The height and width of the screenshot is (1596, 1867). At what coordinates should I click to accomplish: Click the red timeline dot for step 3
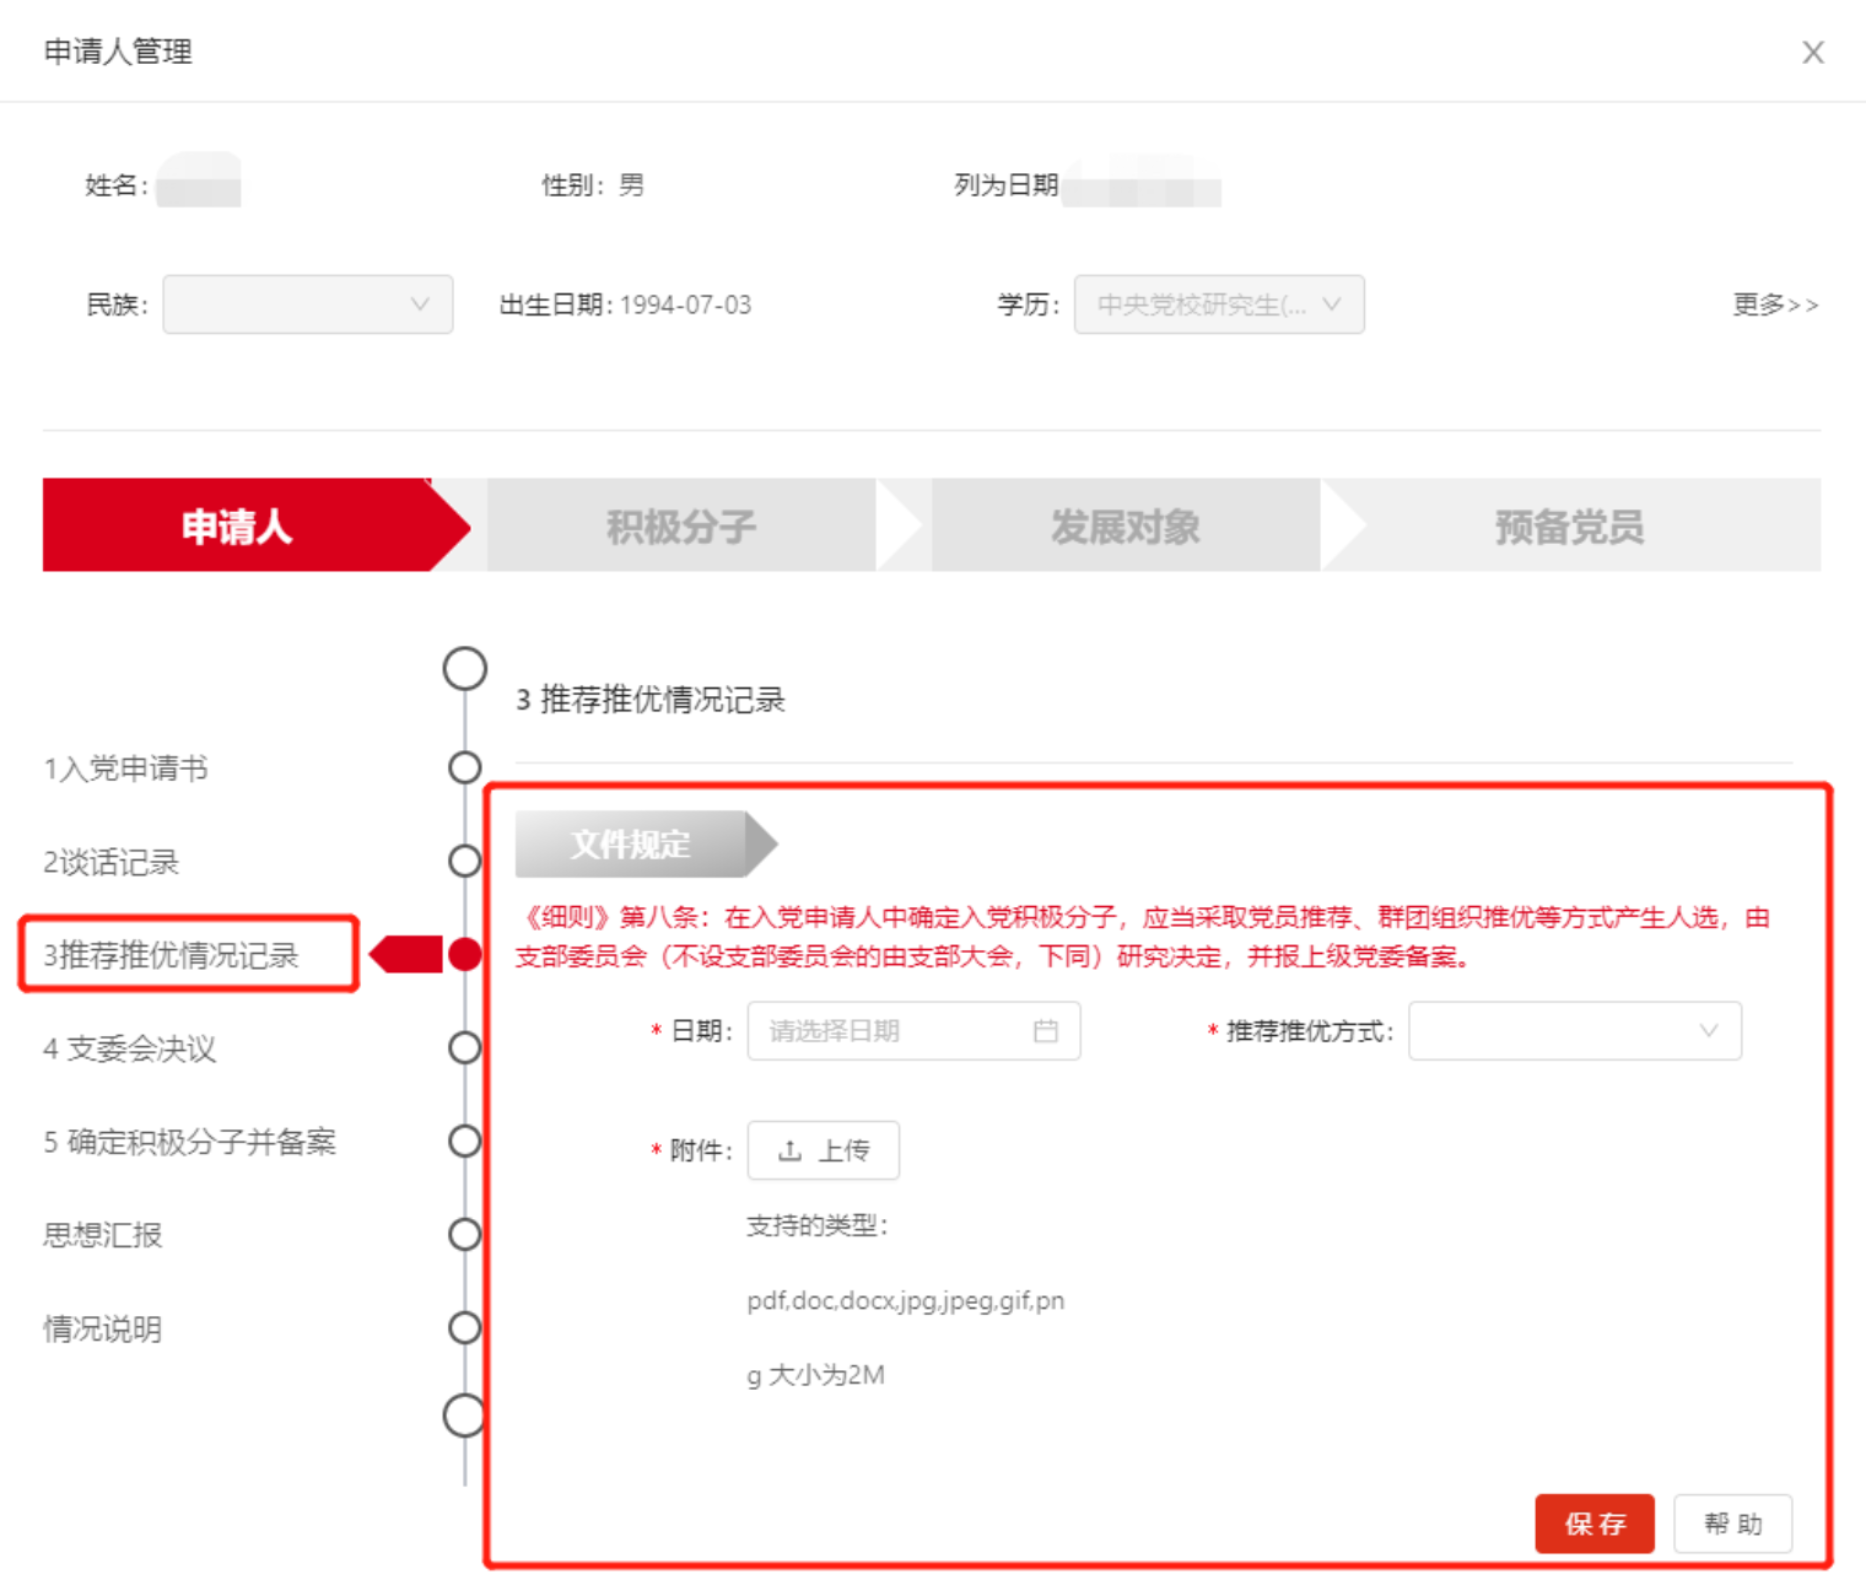pyautogui.click(x=465, y=954)
